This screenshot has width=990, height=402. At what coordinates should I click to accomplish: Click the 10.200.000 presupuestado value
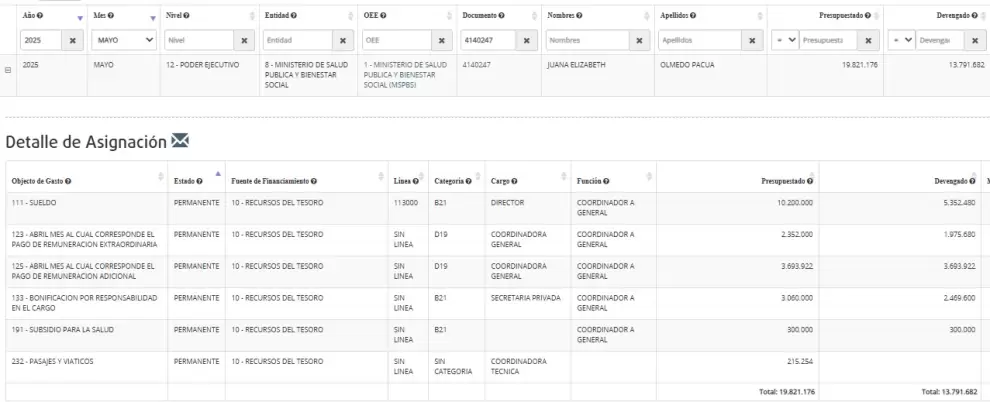pyautogui.click(x=795, y=203)
